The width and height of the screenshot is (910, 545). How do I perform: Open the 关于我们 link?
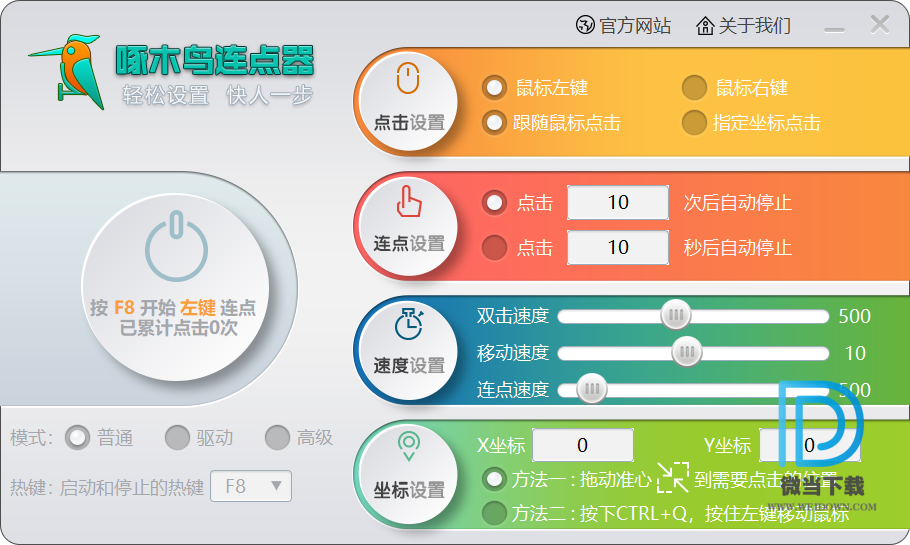(x=743, y=26)
